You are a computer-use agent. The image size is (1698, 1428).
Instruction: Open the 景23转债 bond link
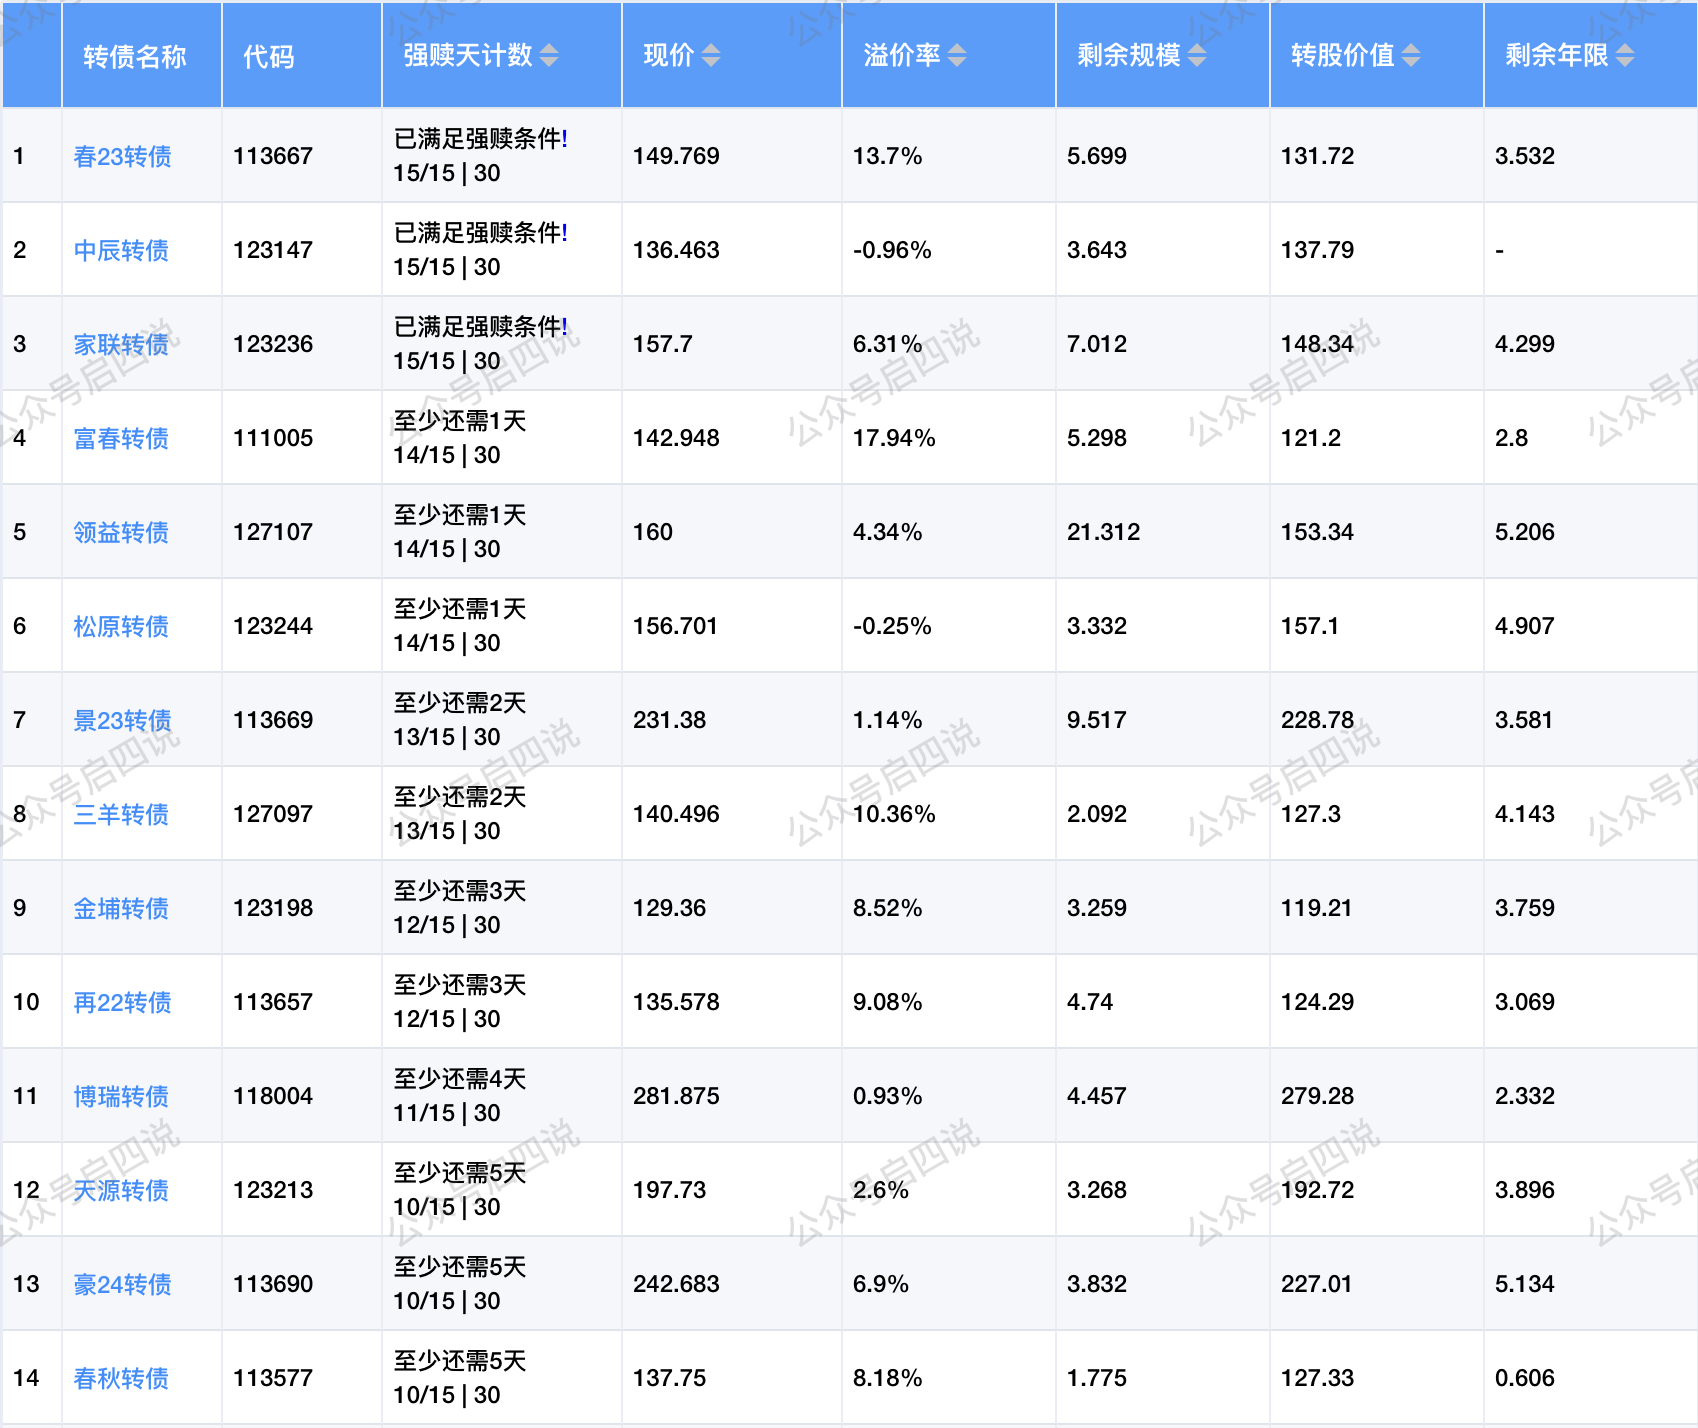pyautogui.click(x=122, y=721)
